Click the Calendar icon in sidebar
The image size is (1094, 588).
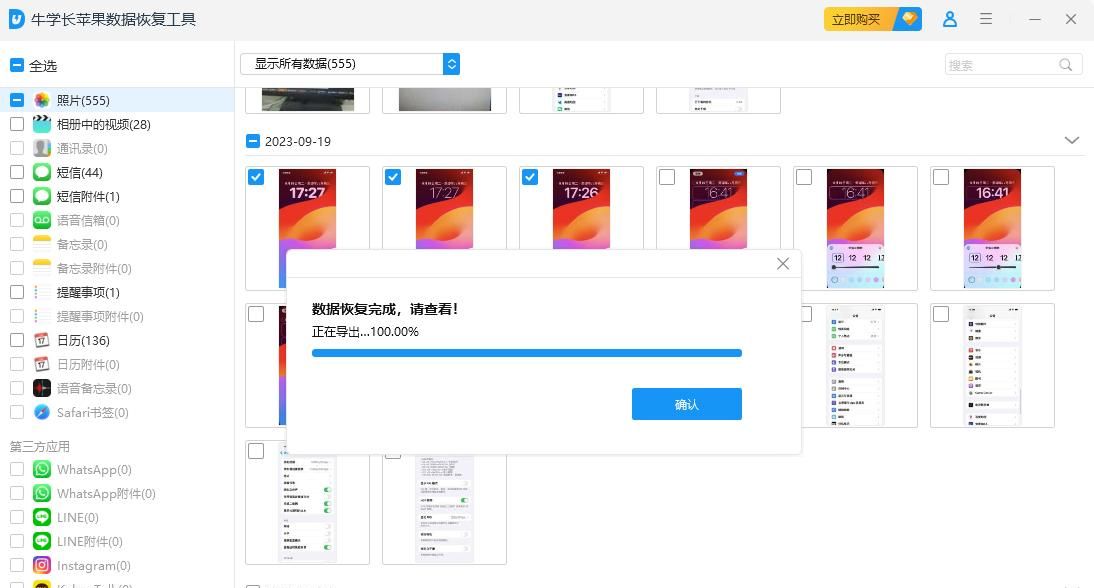(x=42, y=340)
